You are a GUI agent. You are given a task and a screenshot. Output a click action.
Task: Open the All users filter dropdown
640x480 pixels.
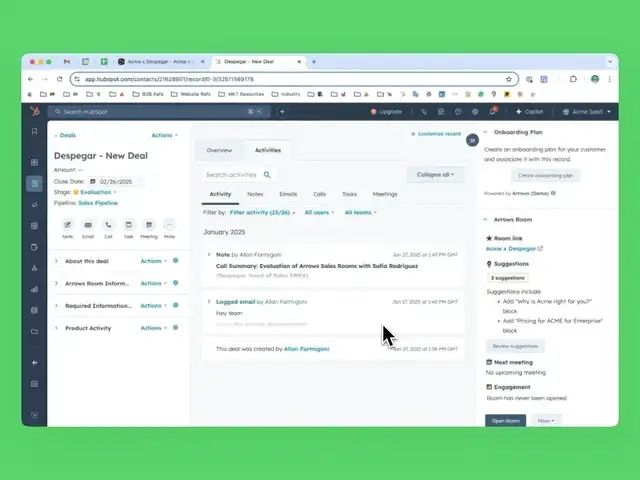(x=319, y=212)
